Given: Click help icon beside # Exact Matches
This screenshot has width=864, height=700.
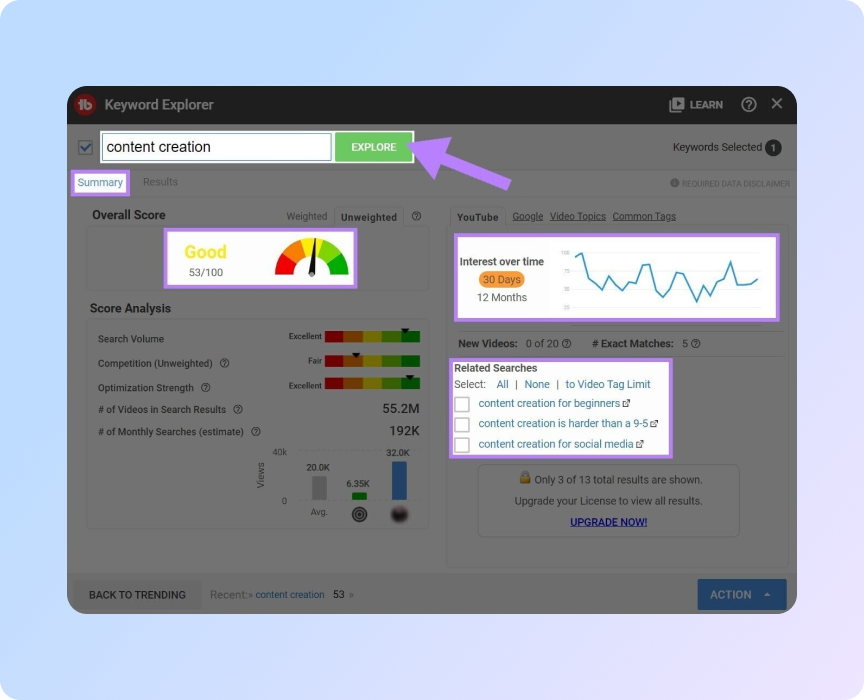Looking at the screenshot, I should (695, 344).
